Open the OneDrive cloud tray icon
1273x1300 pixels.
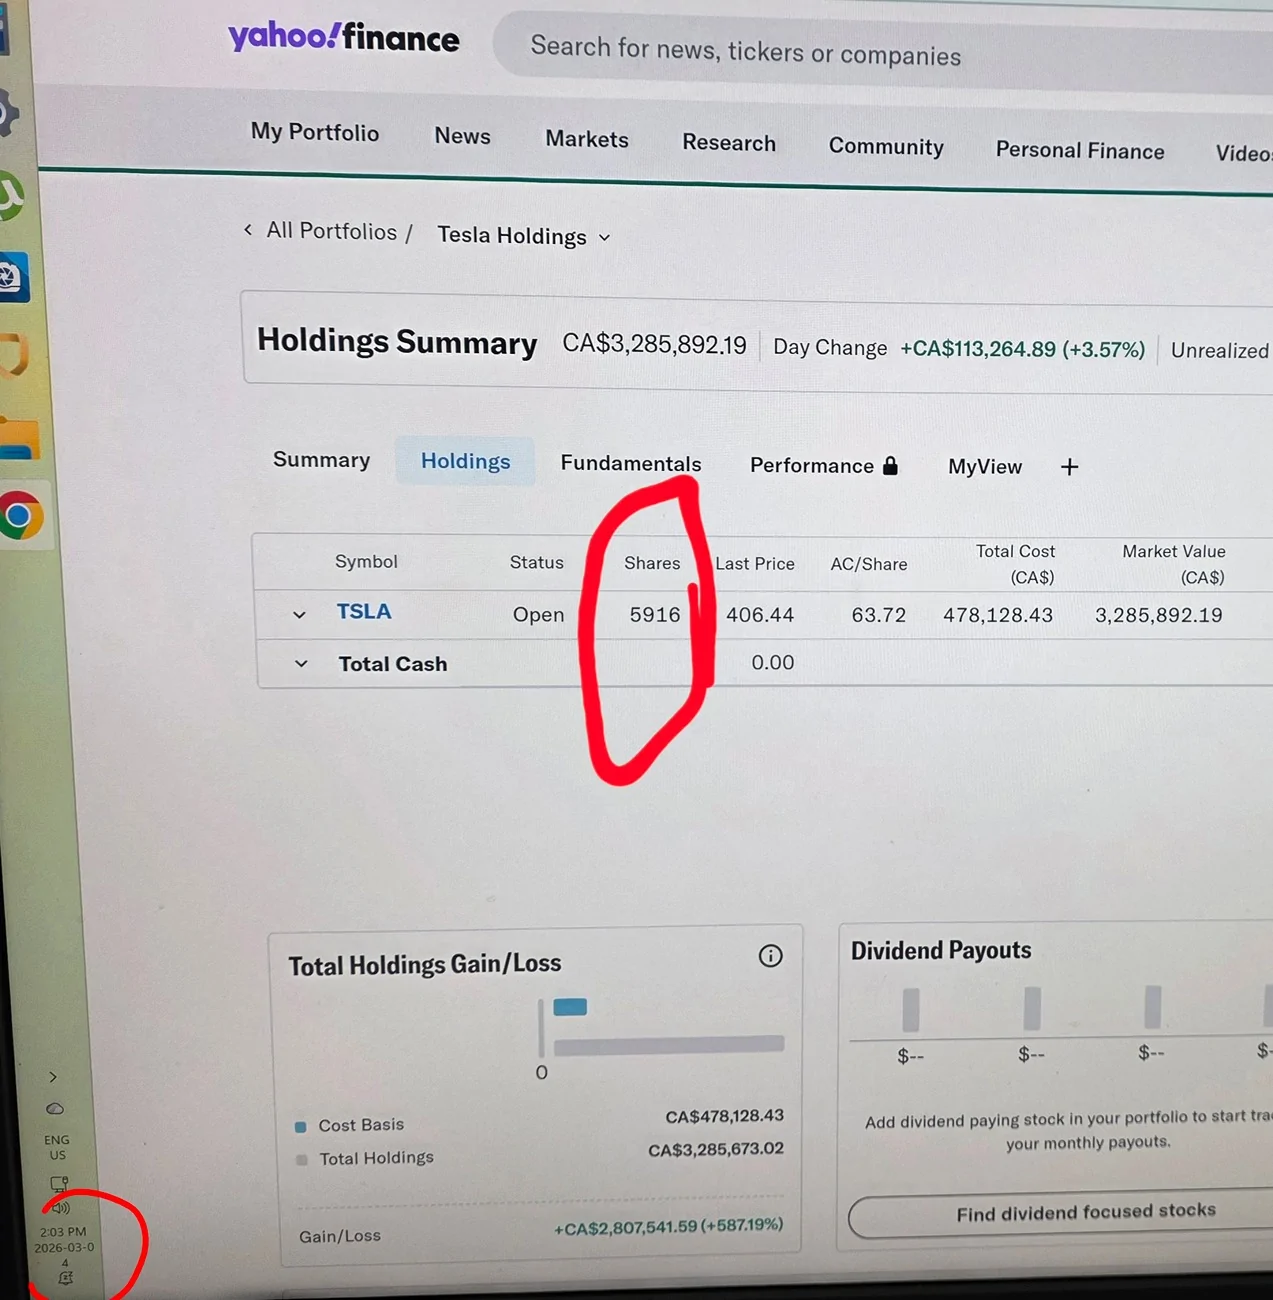(x=55, y=1109)
